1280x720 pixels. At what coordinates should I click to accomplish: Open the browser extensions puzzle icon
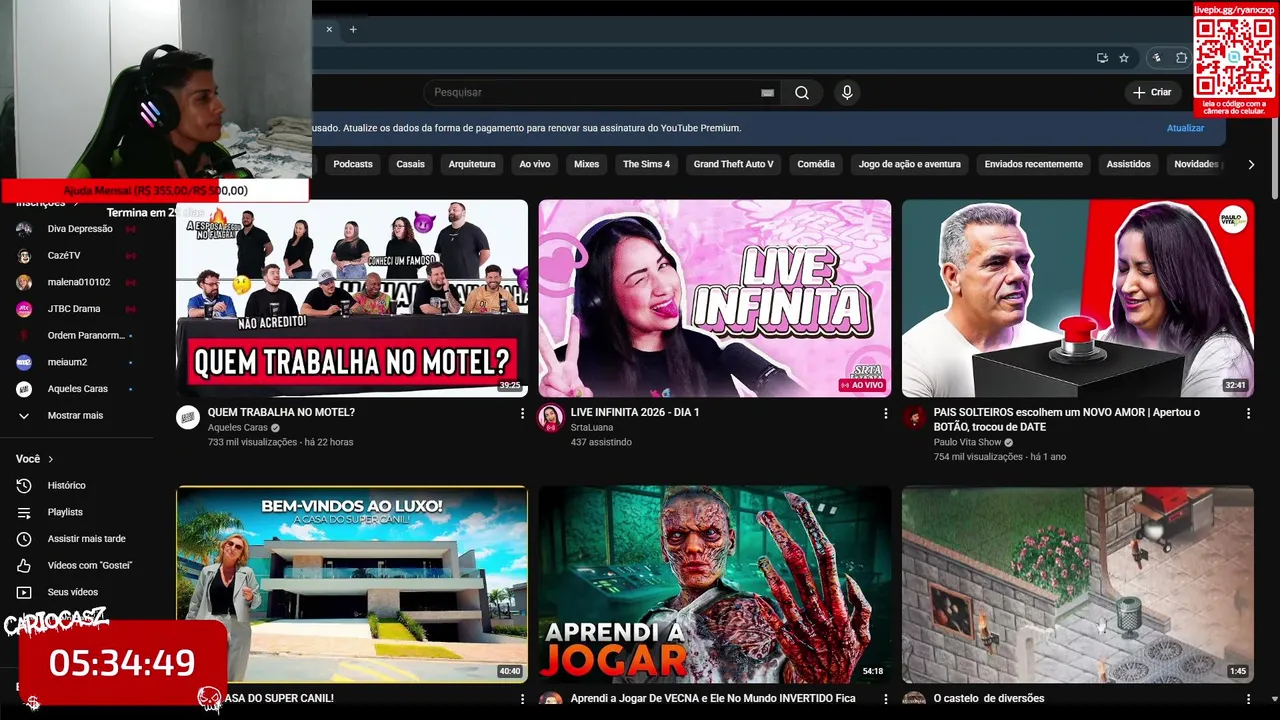click(x=1181, y=58)
